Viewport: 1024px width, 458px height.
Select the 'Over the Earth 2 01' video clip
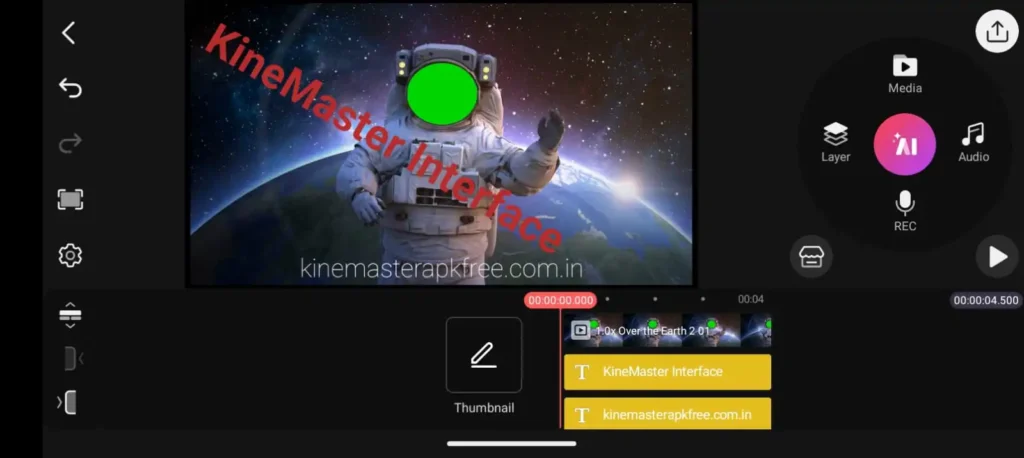[667, 330]
